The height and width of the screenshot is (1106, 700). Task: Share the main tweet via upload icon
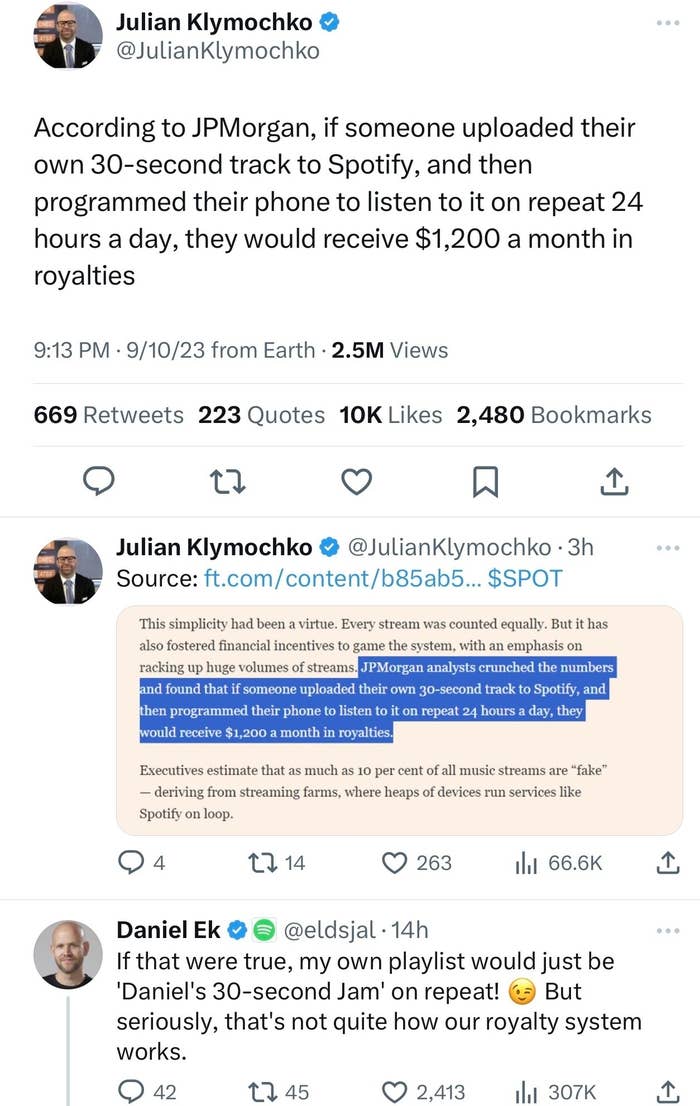point(614,481)
